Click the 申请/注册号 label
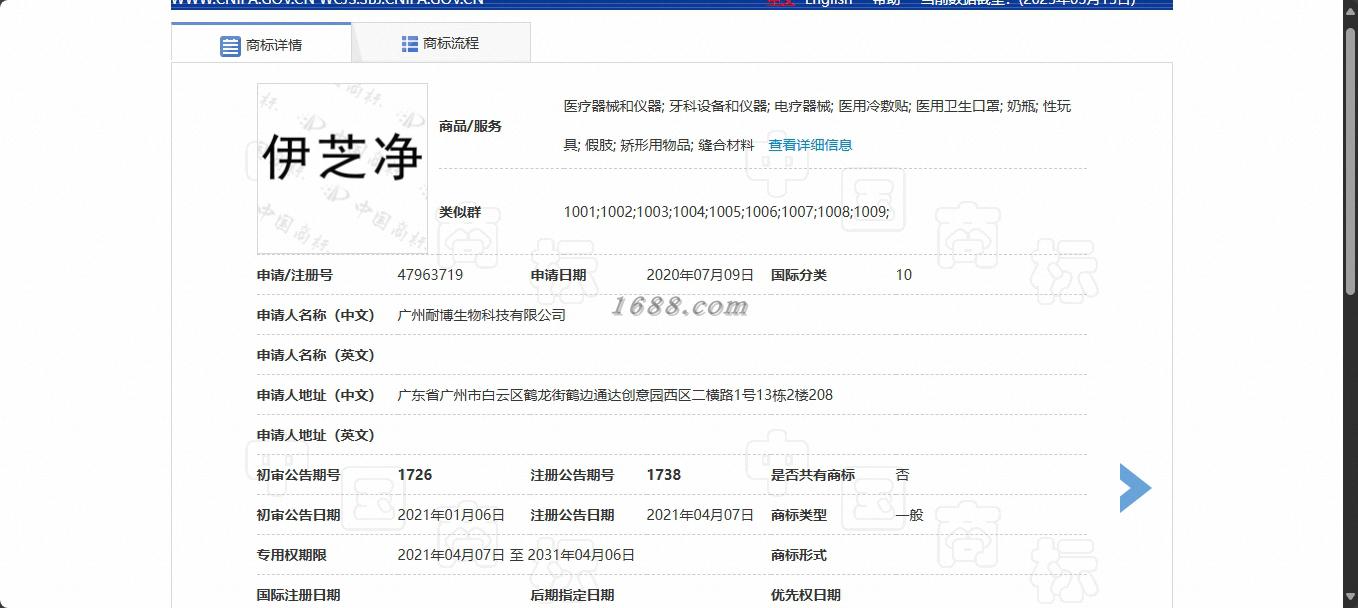Image resolution: width=1358 pixels, height=608 pixels. click(295, 275)
